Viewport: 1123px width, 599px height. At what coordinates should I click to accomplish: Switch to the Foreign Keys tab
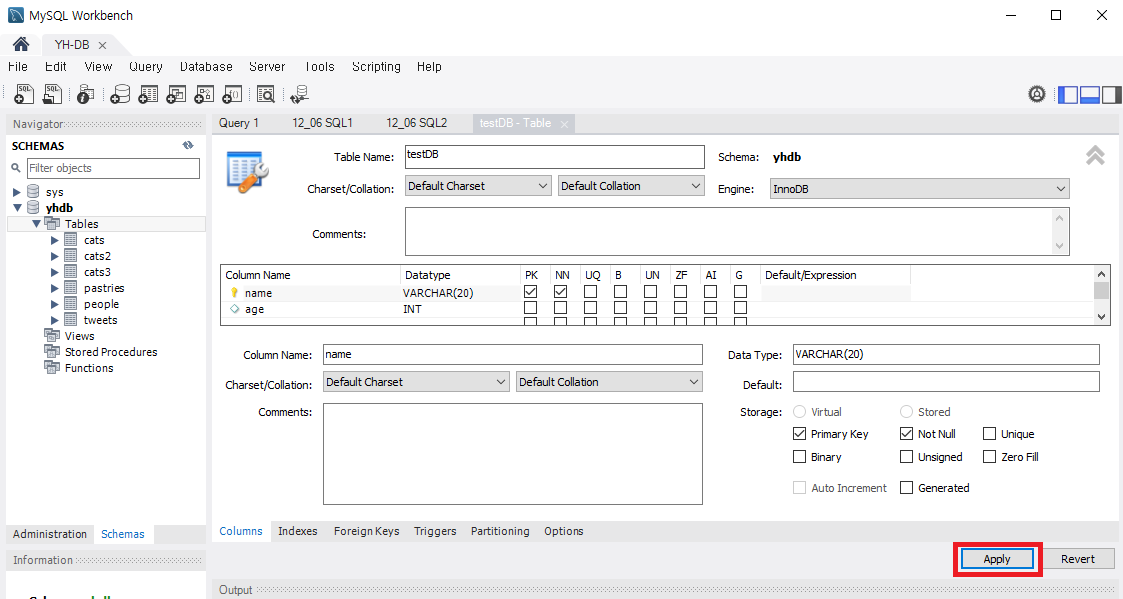pyautogui.click(x=367, y=531)
